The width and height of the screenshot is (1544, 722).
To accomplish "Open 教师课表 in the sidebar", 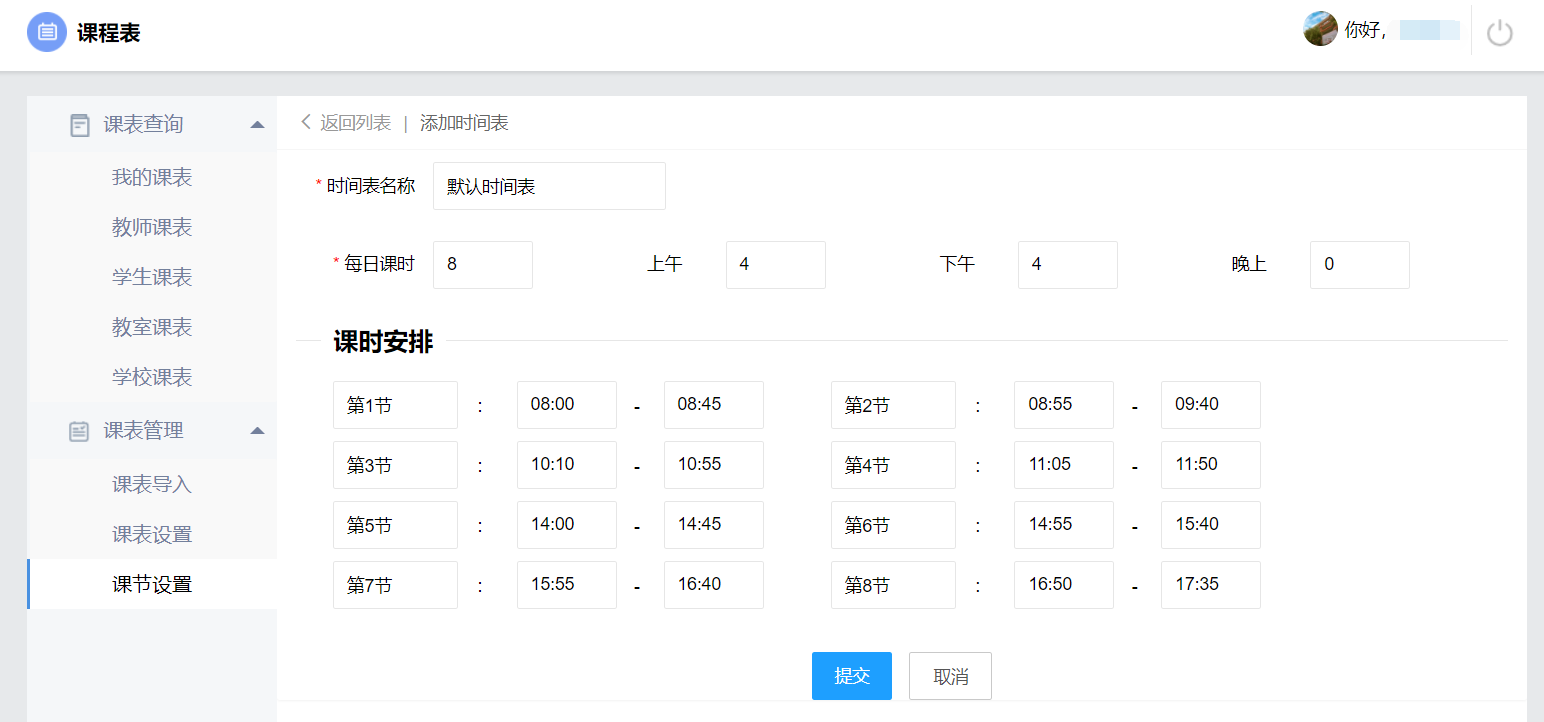I will pos(152,228).
